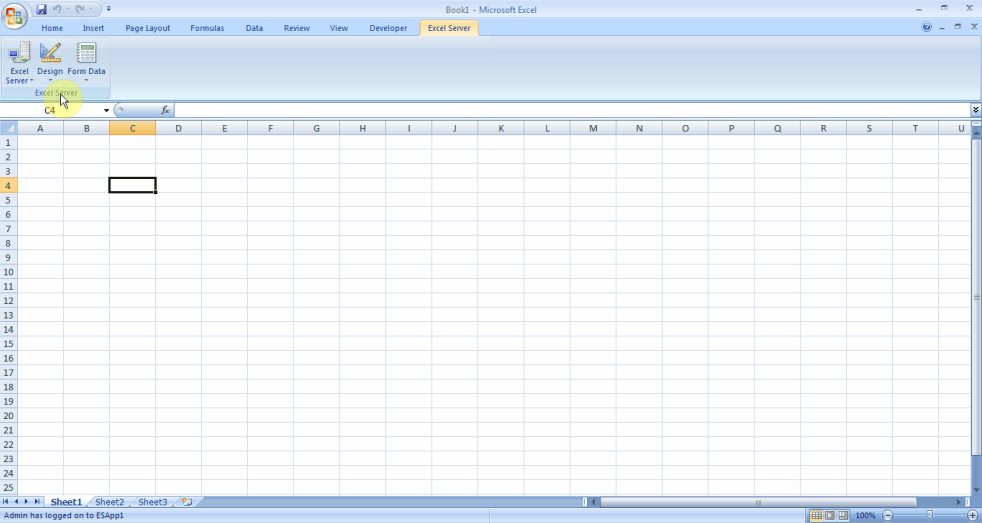Select row 1 header
The width and height of the screenshot is (982, 523).
[x=9, y=142]
